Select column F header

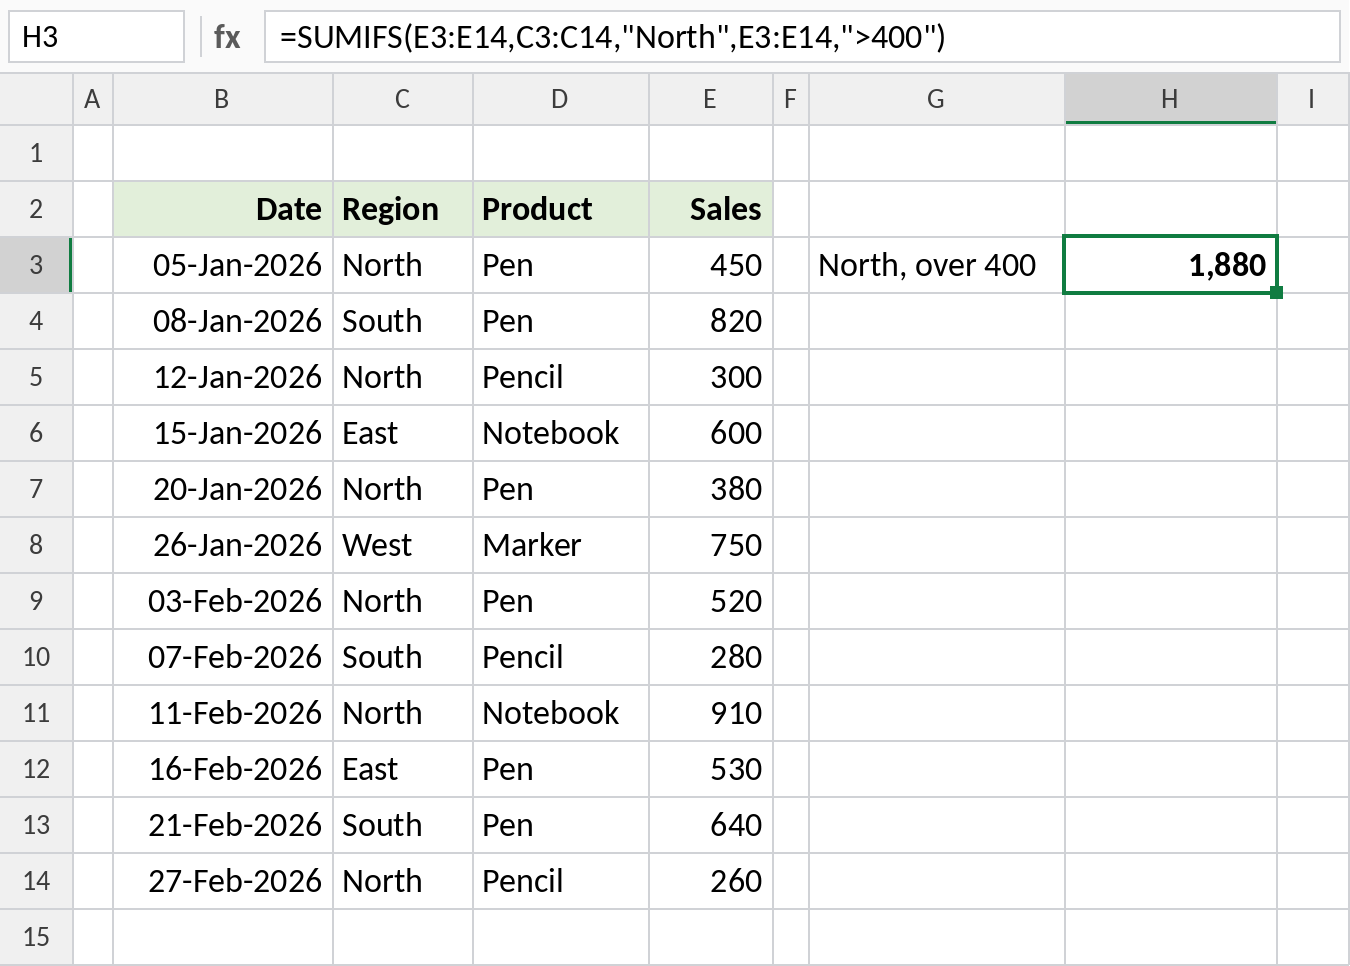pyautogui.click(x=791, y=99)
